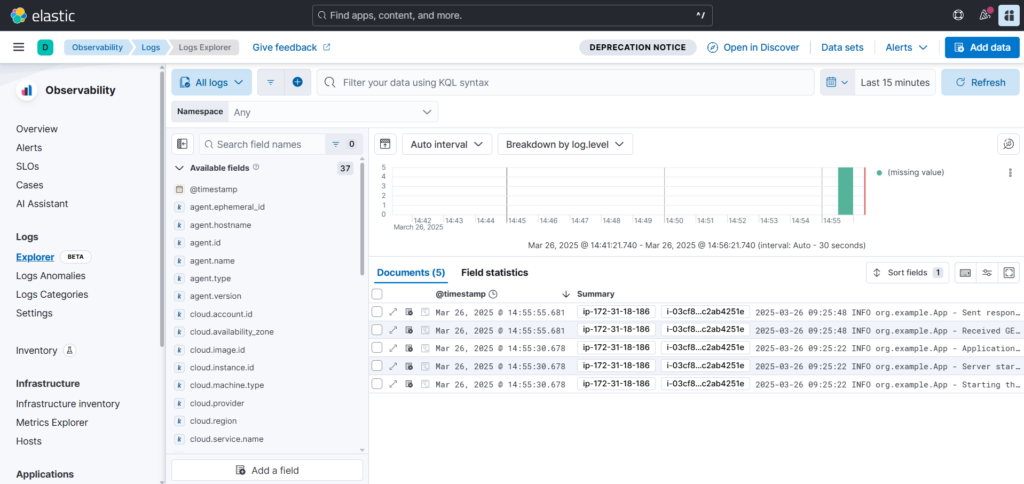Open the Auto interval dropdown
This screenshot has width=1024, height=484.
coord(447,144)
